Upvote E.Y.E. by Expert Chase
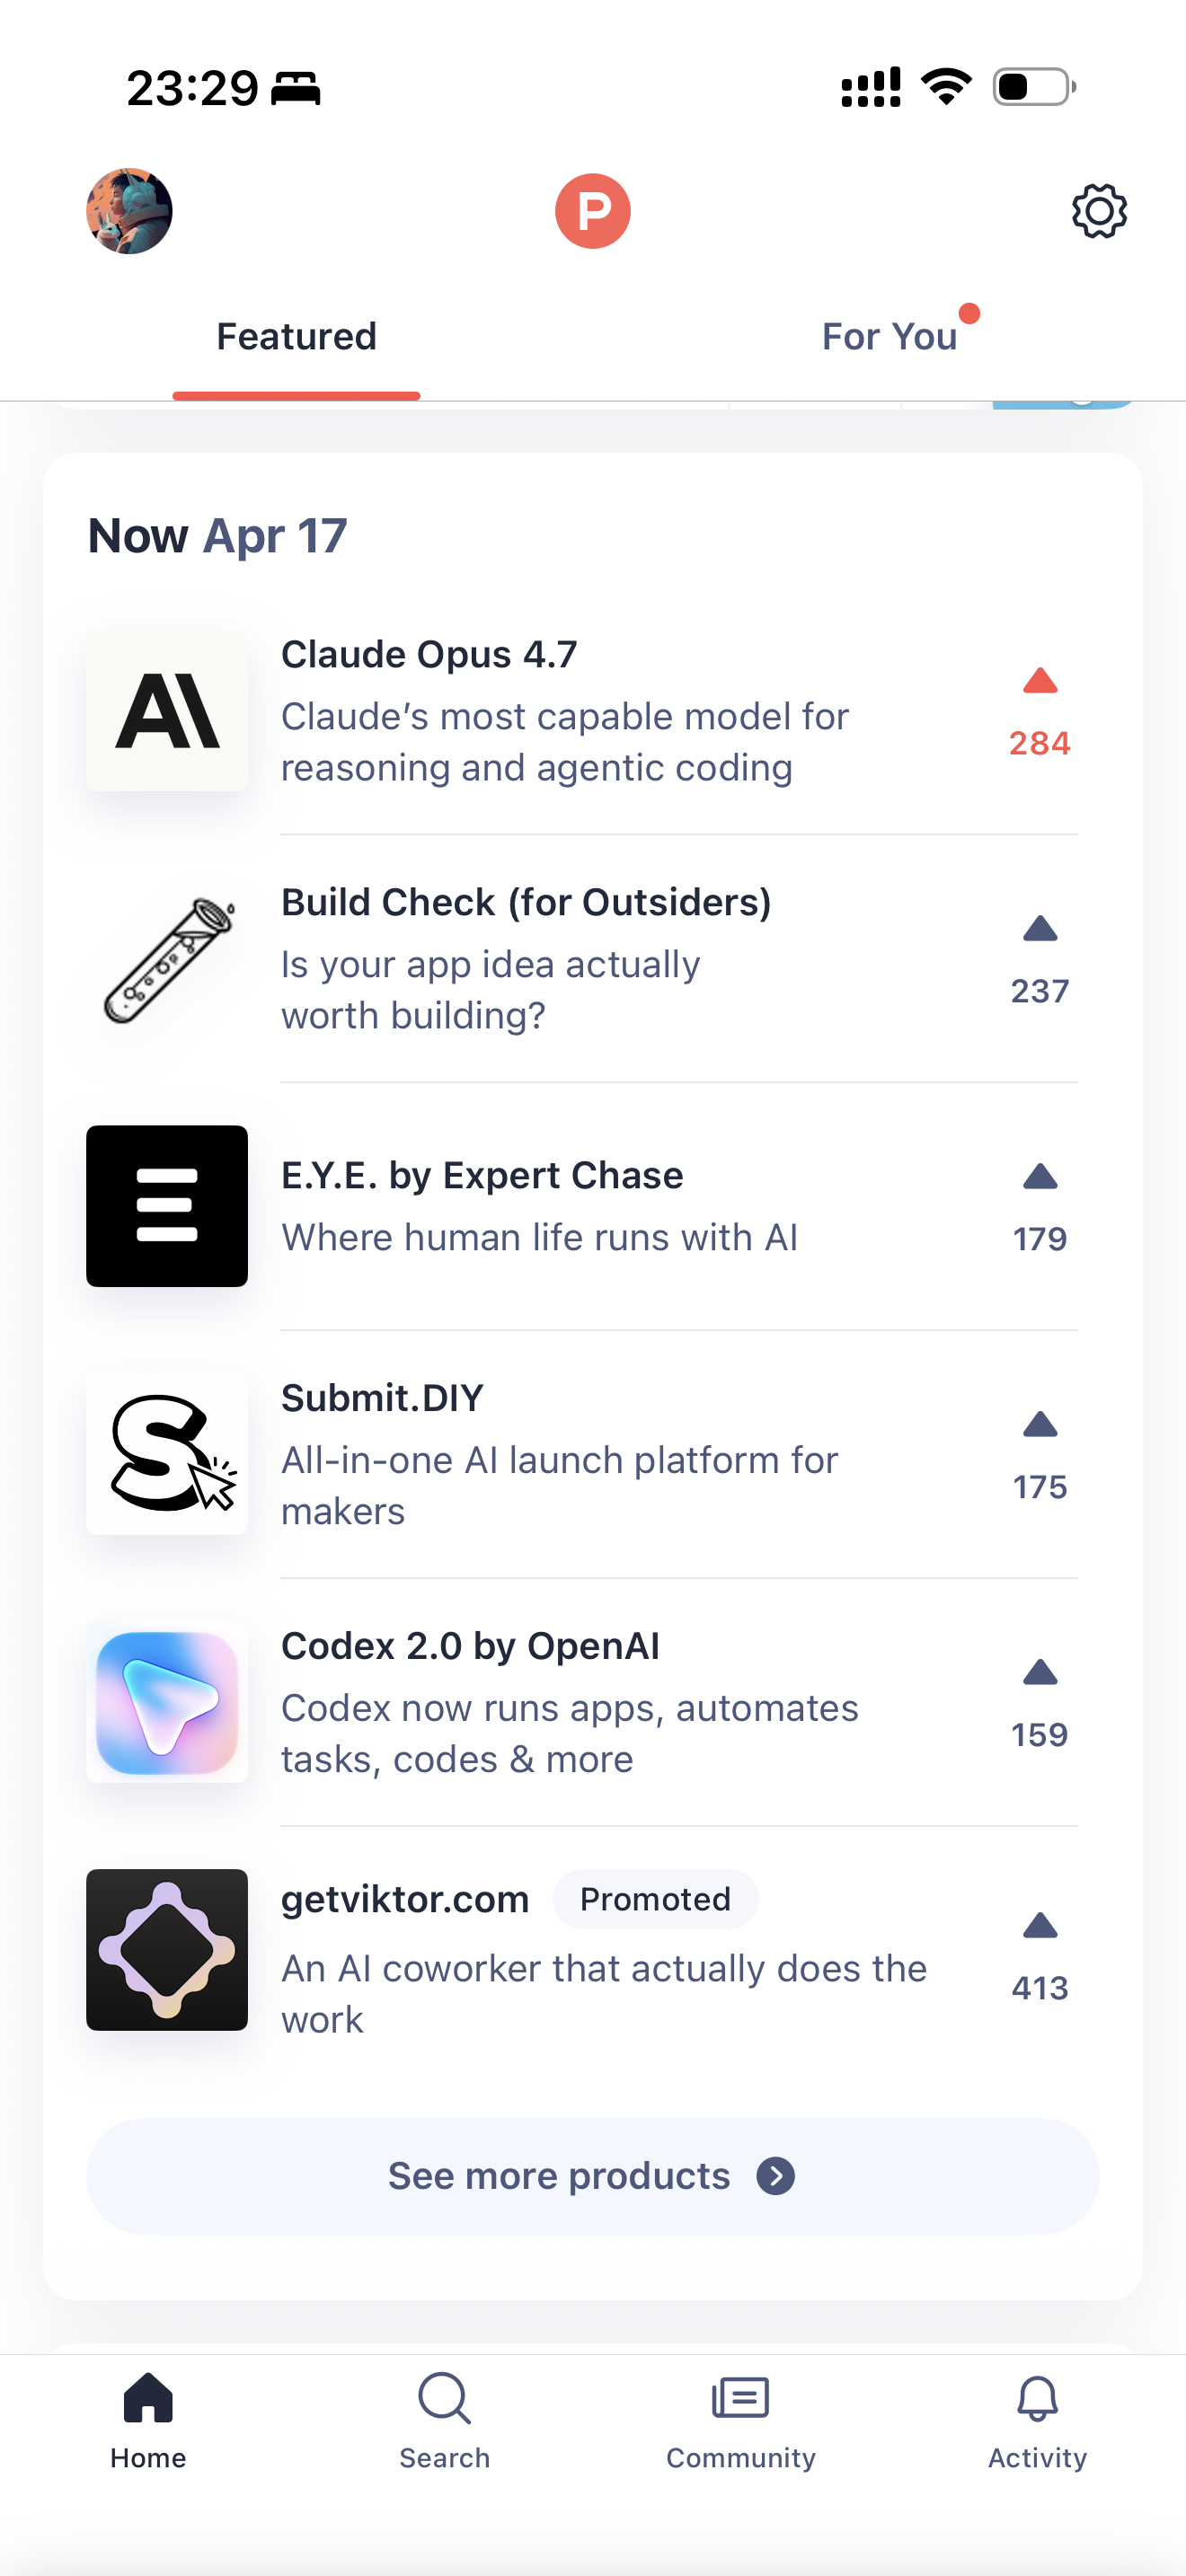 click(1039, 1207)
